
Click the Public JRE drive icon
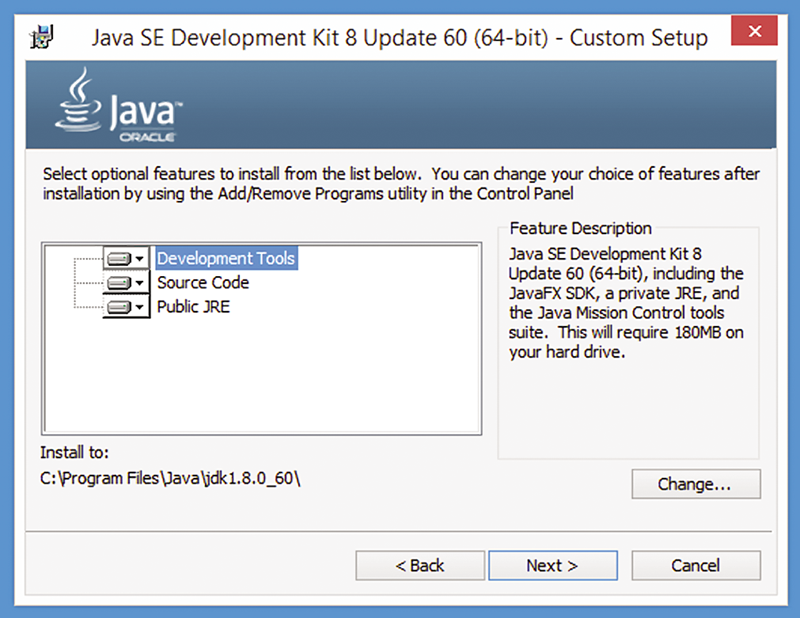tap(119, 307)
